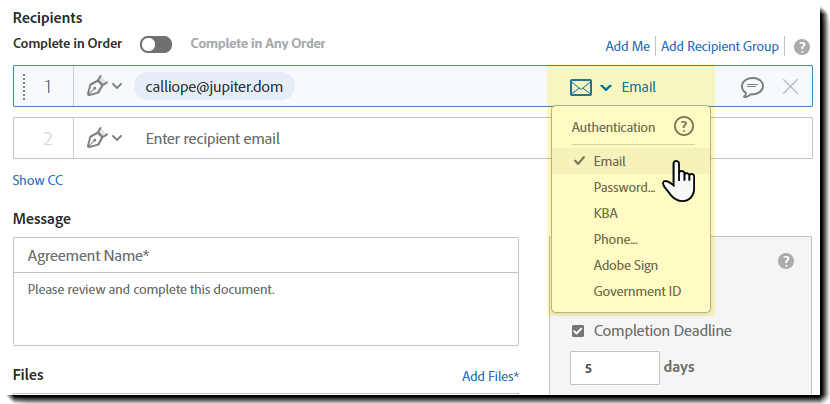Remove recipient 1 with the X icon

[790, 87]
